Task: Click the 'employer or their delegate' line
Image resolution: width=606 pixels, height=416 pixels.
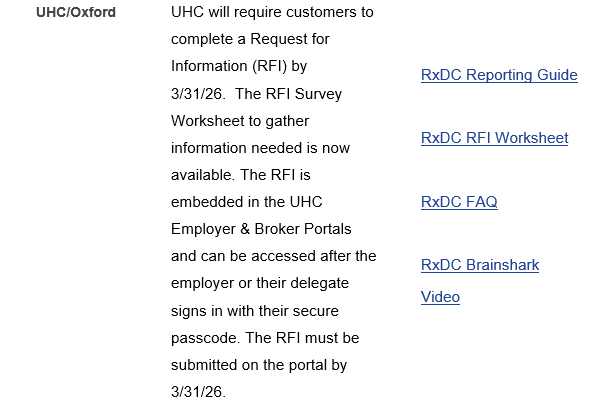Action: (x=261, y=283)
